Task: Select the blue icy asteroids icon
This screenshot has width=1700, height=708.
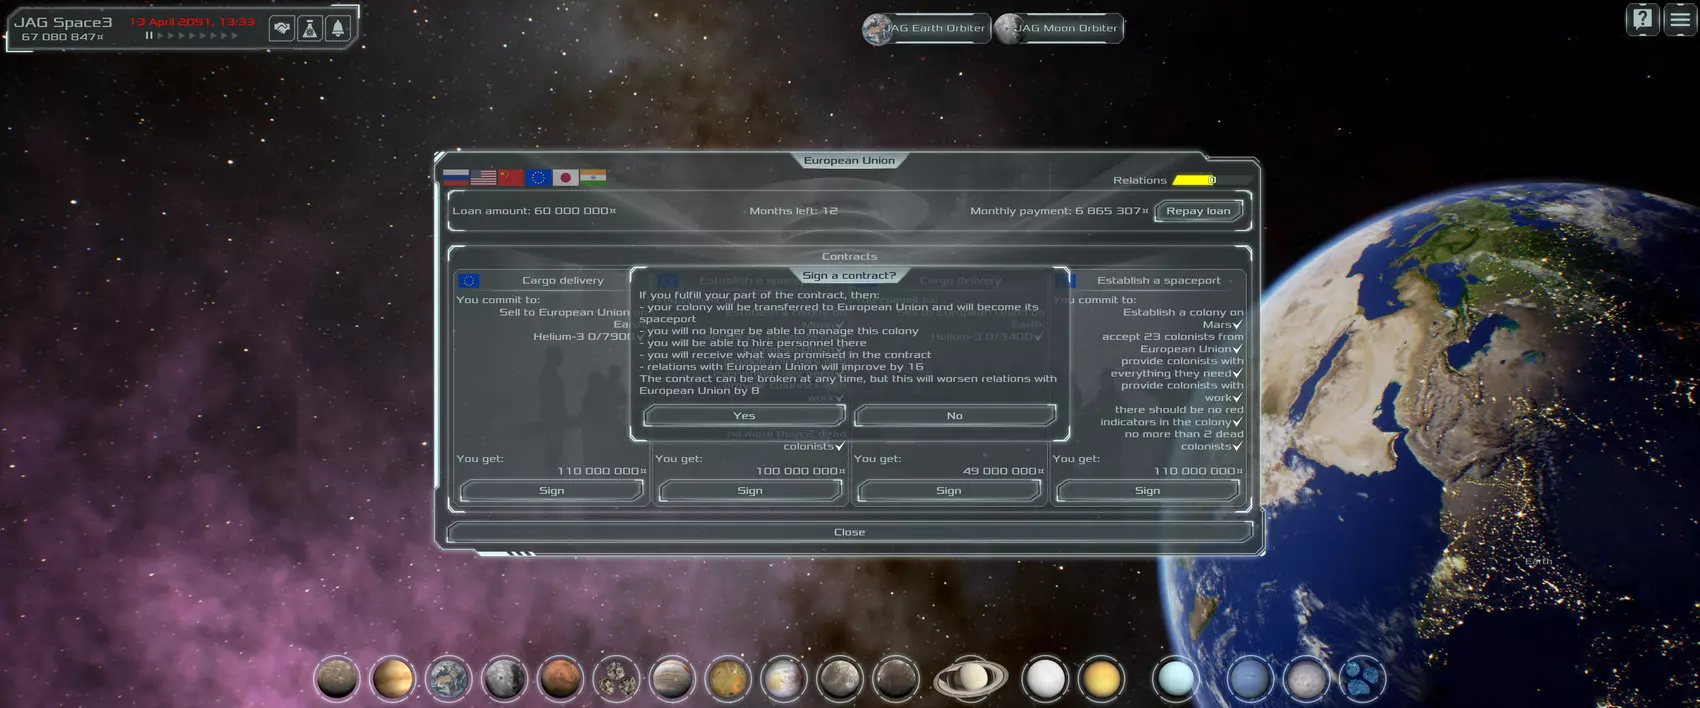Action: click(1362, 679)
